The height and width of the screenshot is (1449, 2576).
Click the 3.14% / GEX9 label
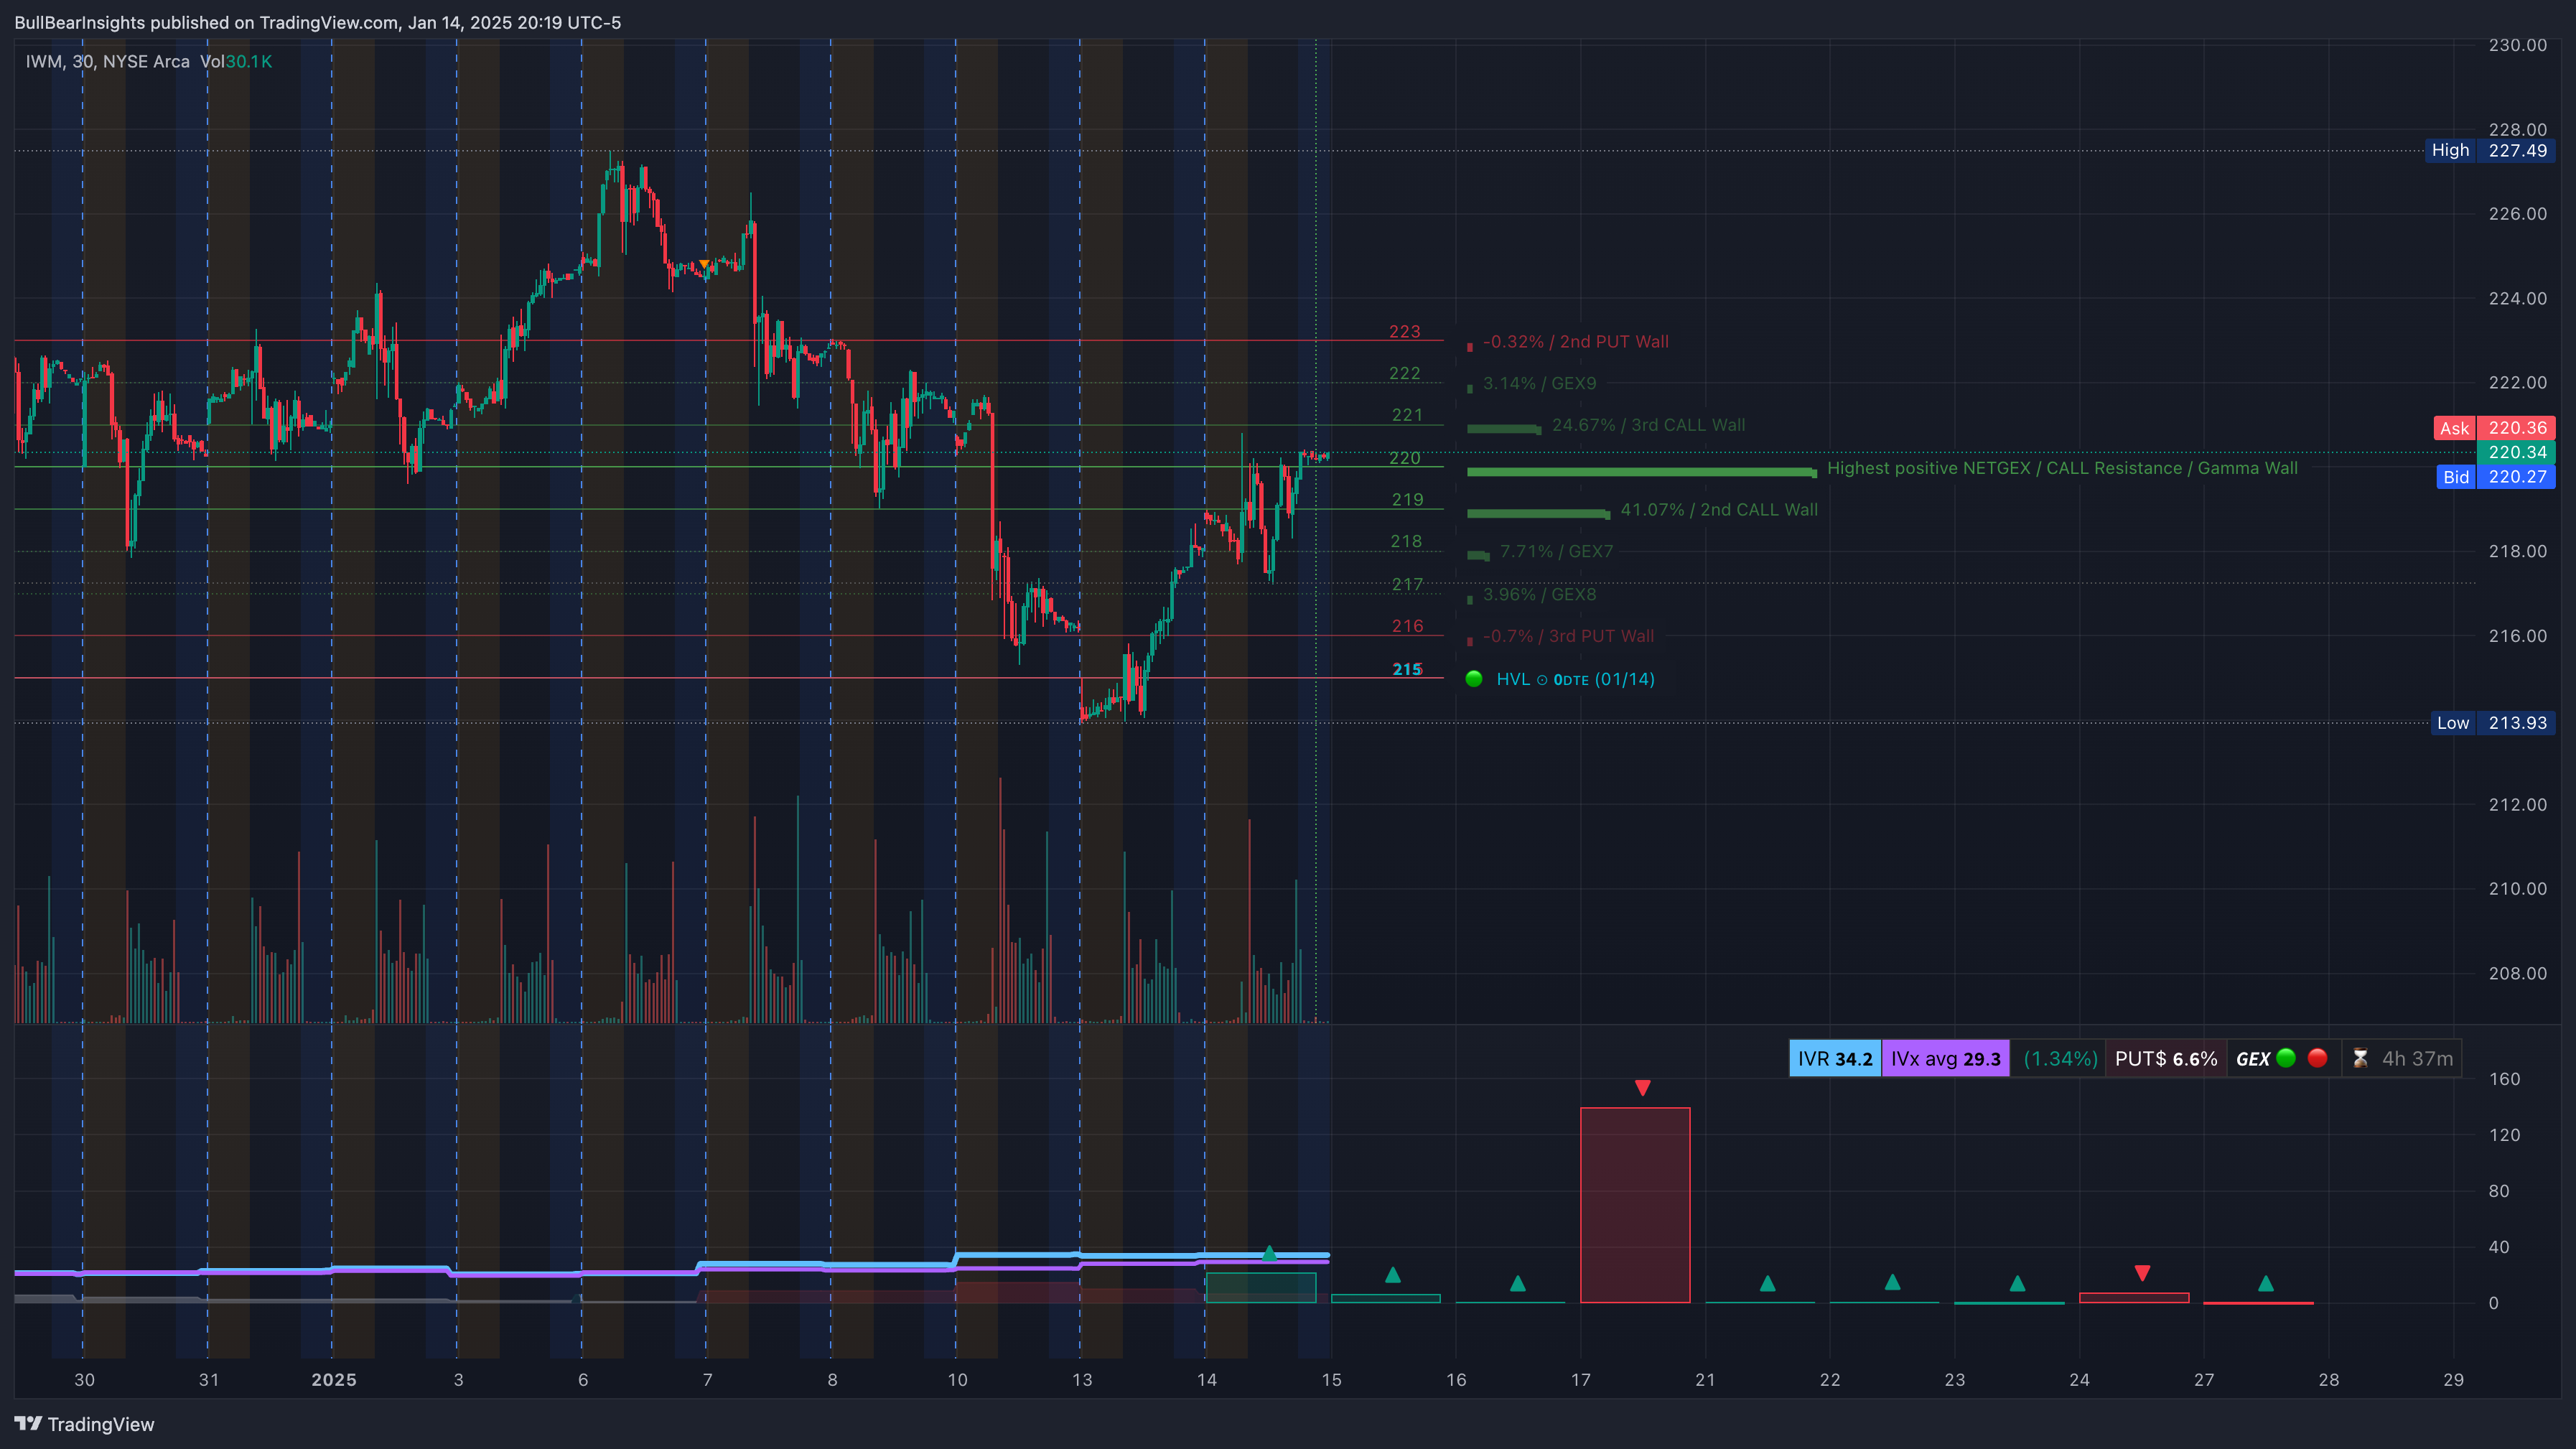point(1539,384)
